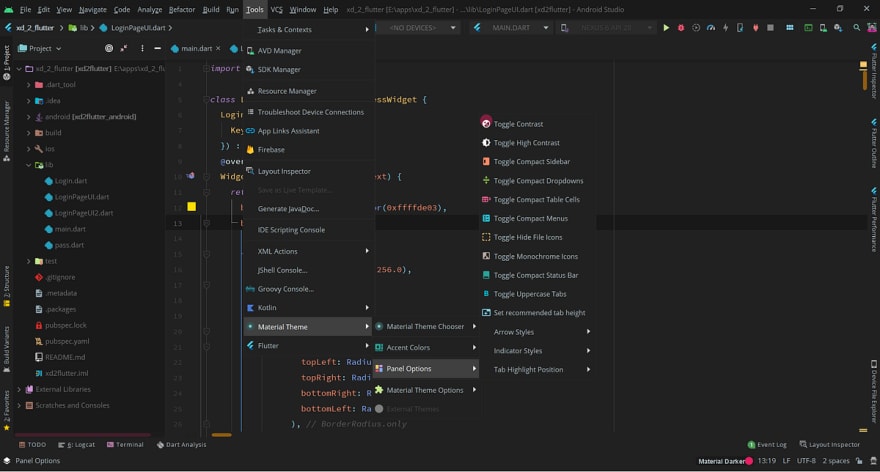Open the Project view dropdown
The width and height of the screenshot is (880, 472).
coord(40,49)
